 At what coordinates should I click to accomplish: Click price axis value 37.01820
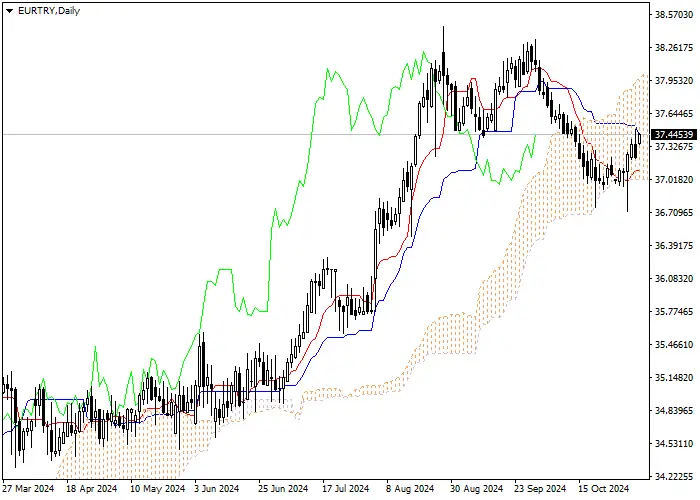674,180
